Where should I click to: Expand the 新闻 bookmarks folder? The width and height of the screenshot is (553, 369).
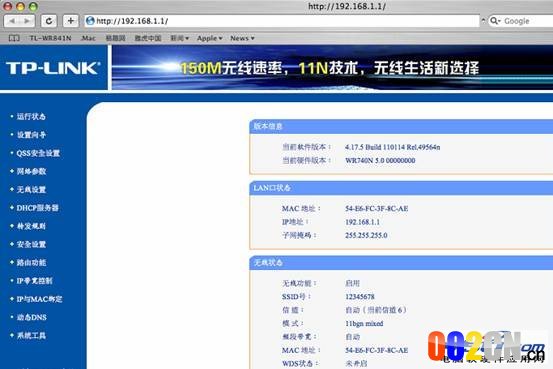[180, 38]
